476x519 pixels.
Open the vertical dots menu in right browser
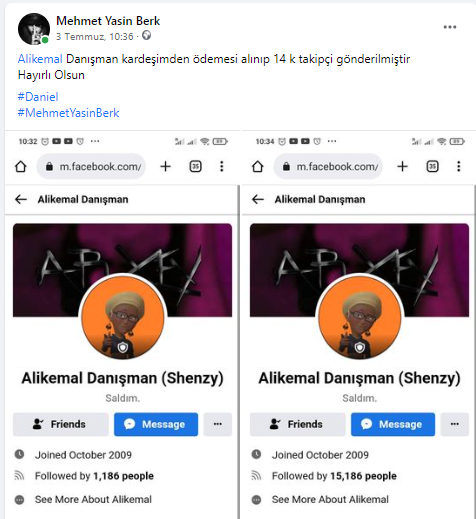[x=459, y=166]
